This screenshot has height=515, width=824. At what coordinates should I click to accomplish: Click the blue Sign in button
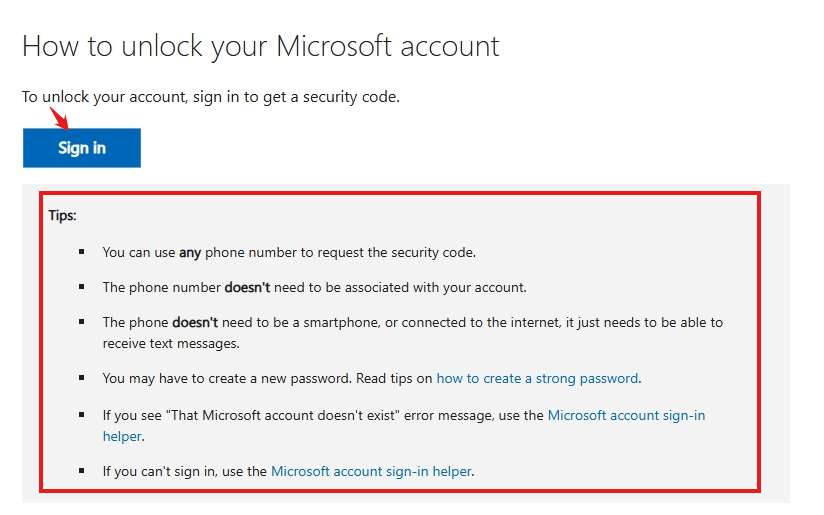pyautogui.click(x=81, y=148)
